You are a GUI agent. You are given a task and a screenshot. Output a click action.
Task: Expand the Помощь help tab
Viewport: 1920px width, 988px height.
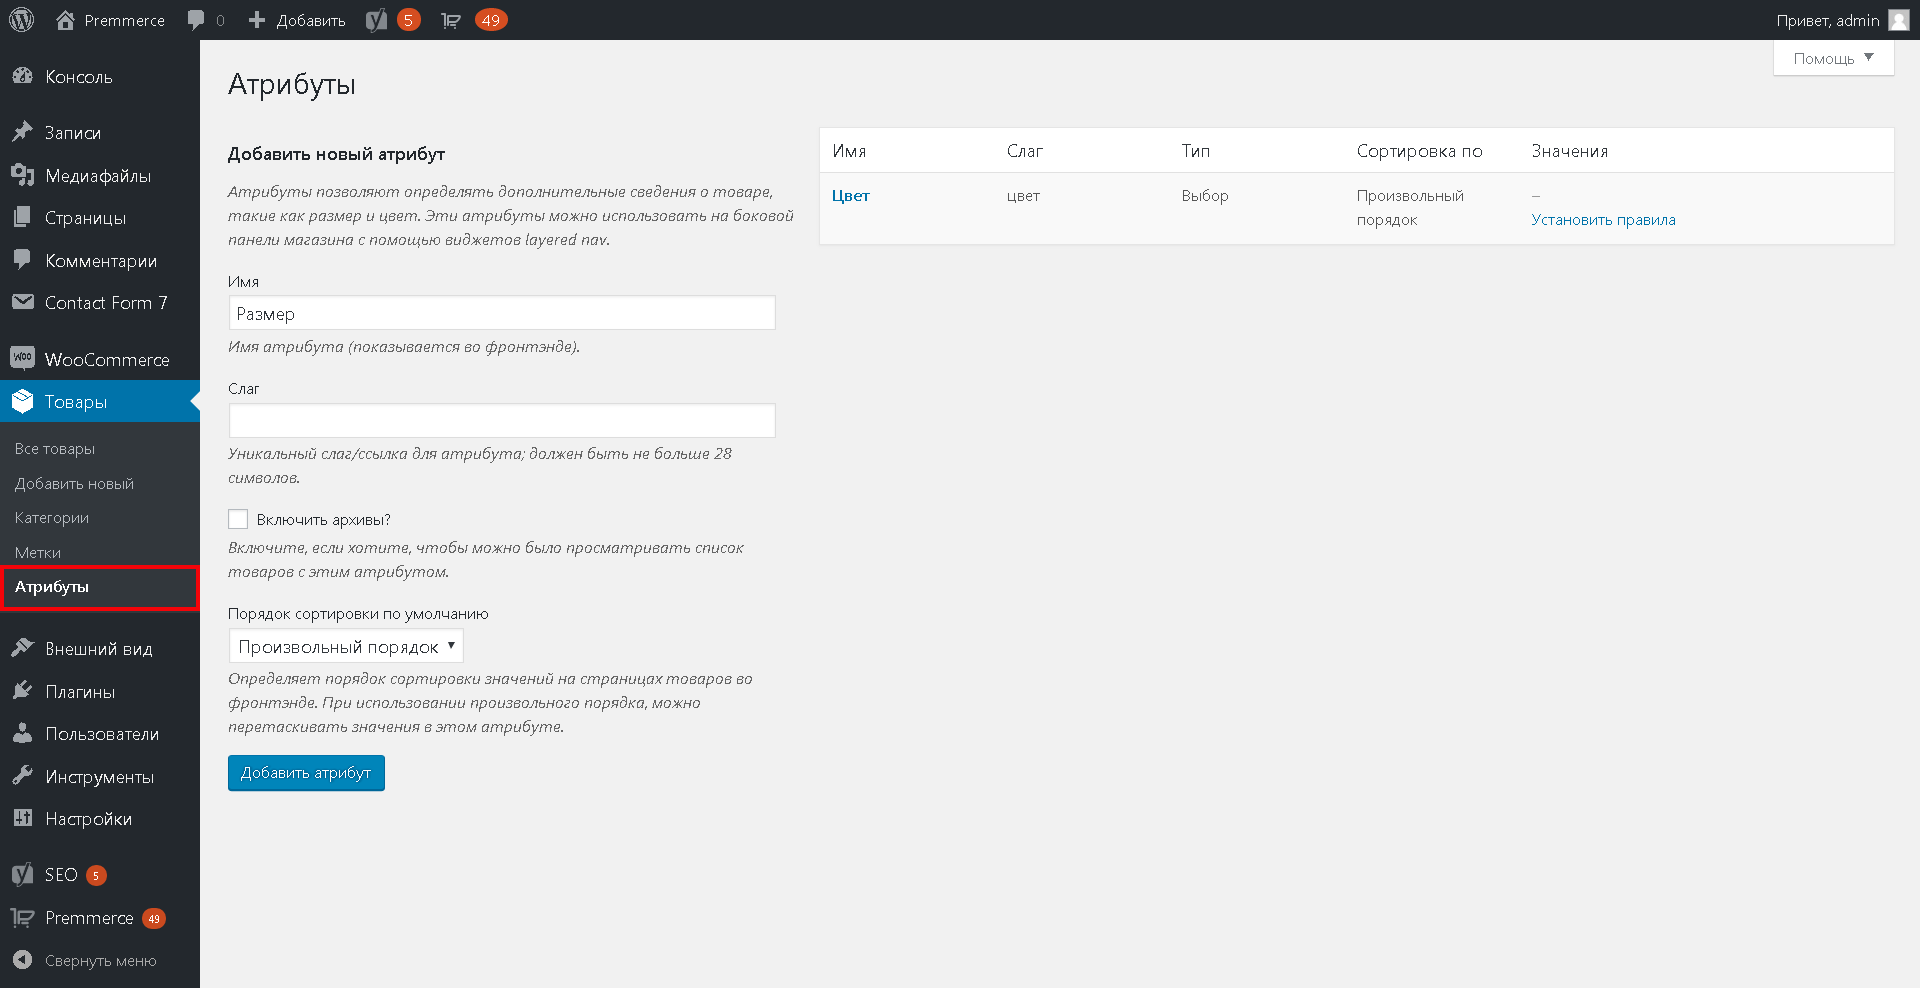[x=1833, y=58]
